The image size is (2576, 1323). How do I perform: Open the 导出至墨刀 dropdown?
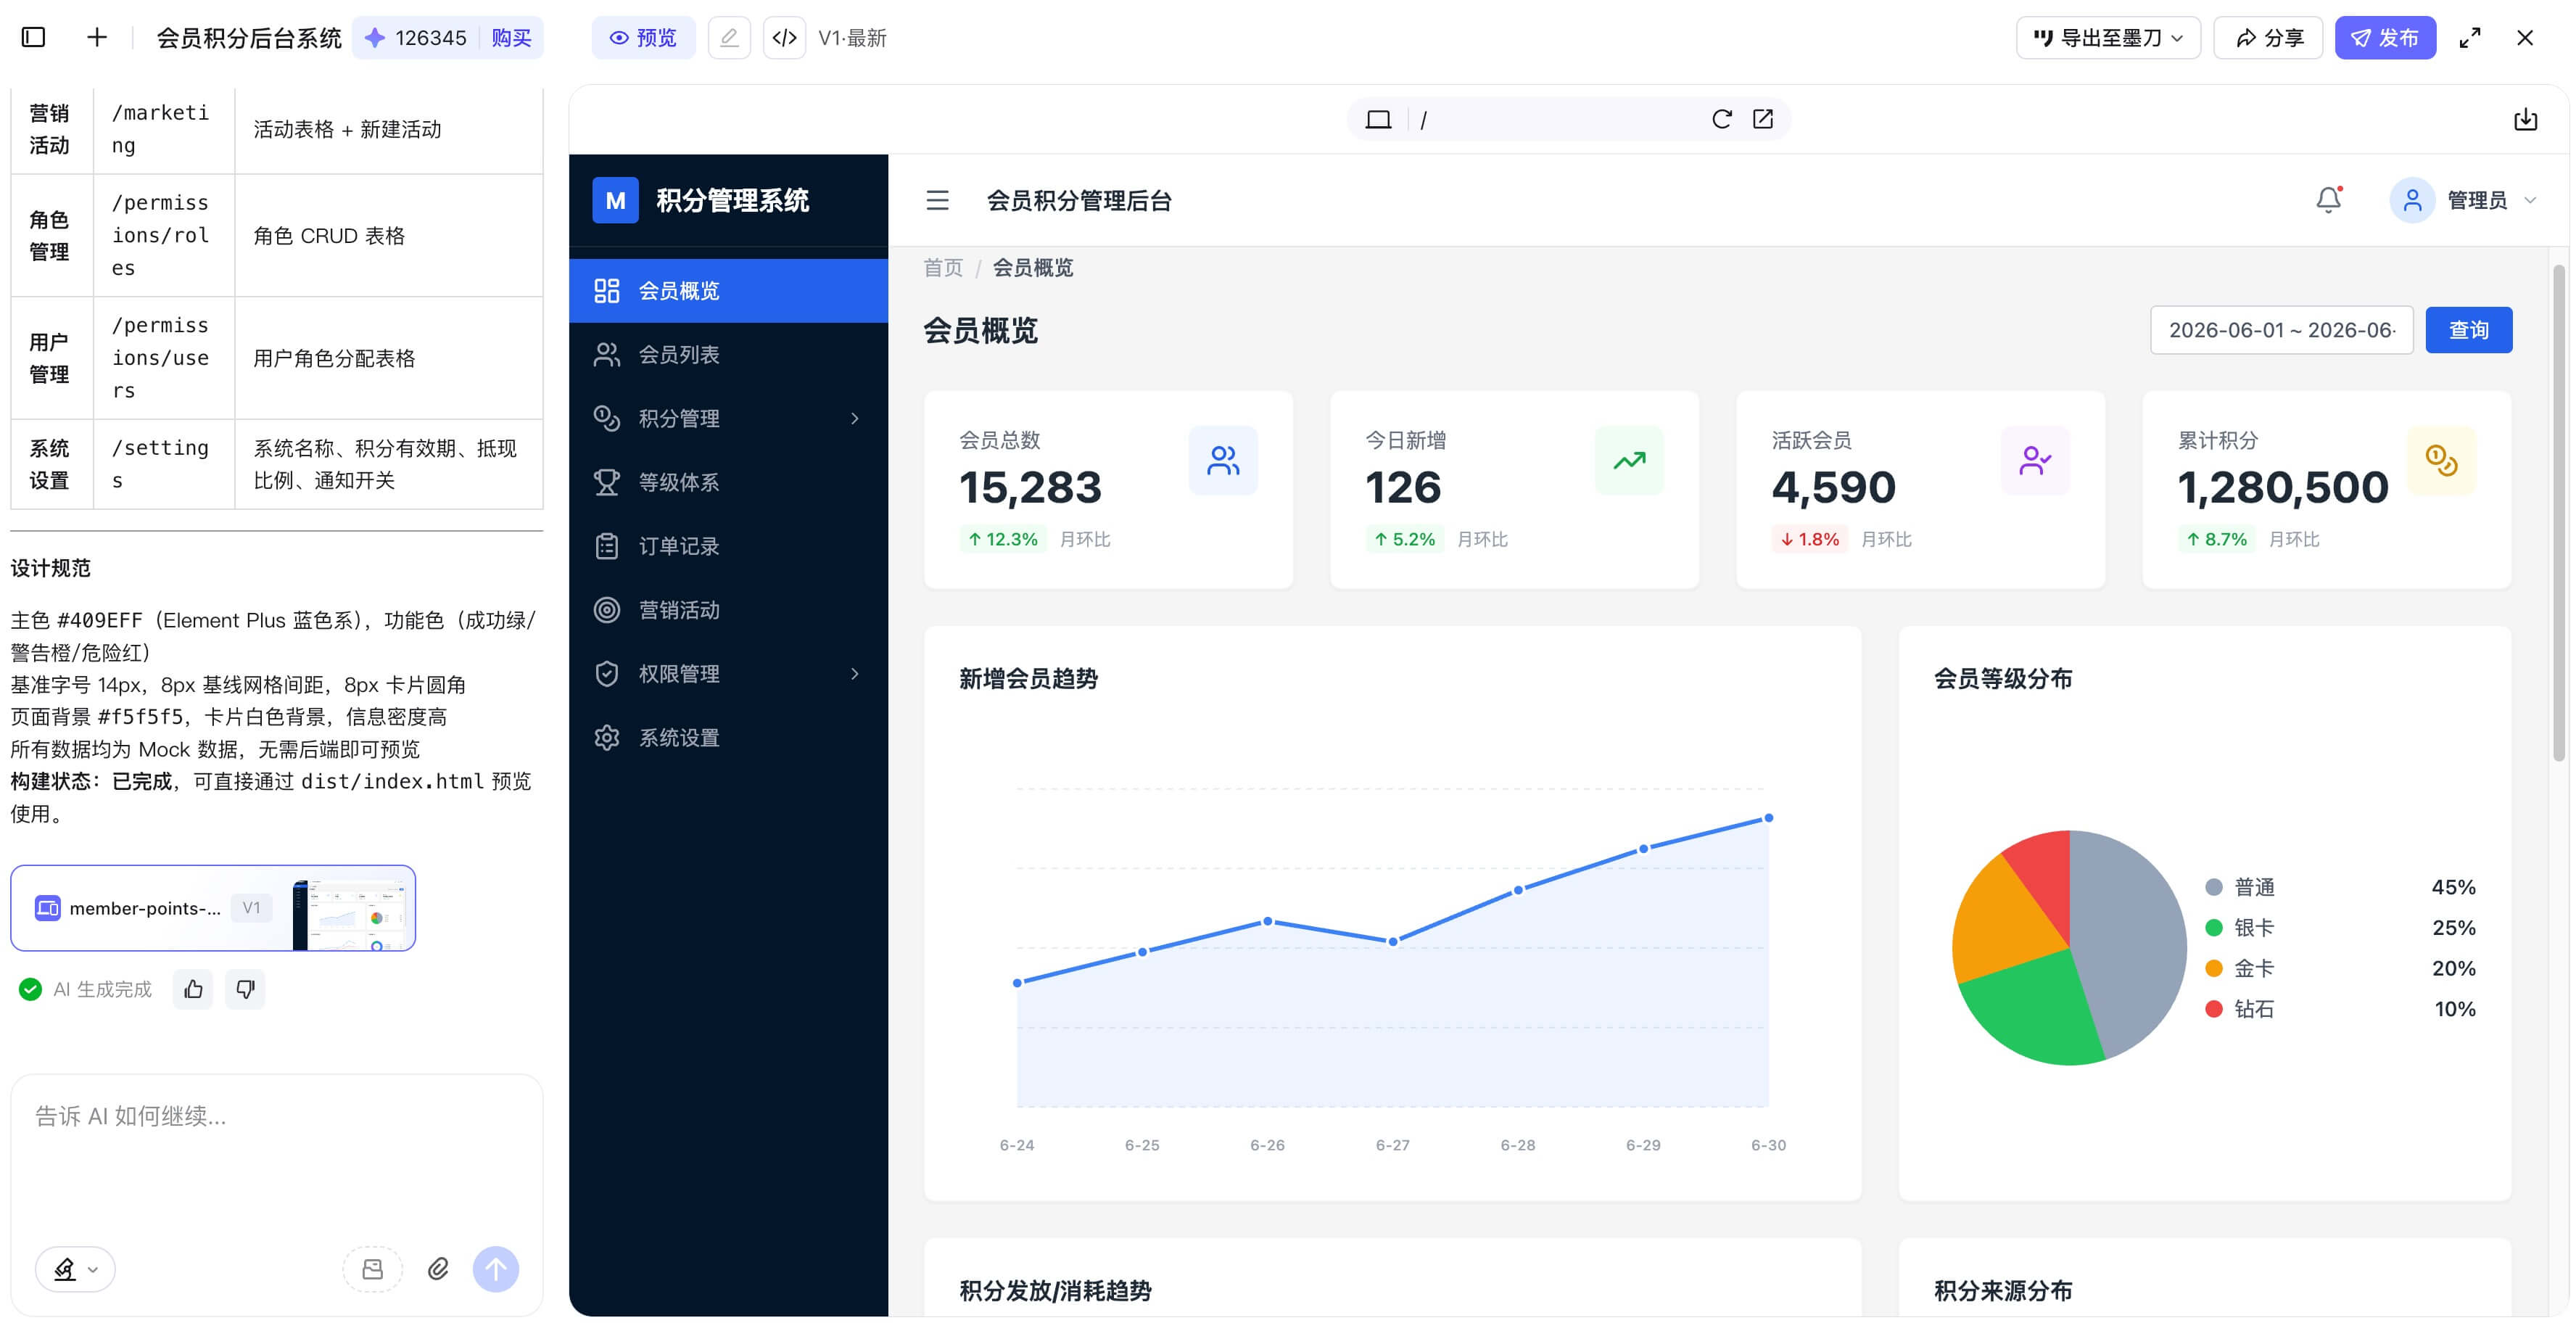pyautogui.click(x=2108, y=38)
